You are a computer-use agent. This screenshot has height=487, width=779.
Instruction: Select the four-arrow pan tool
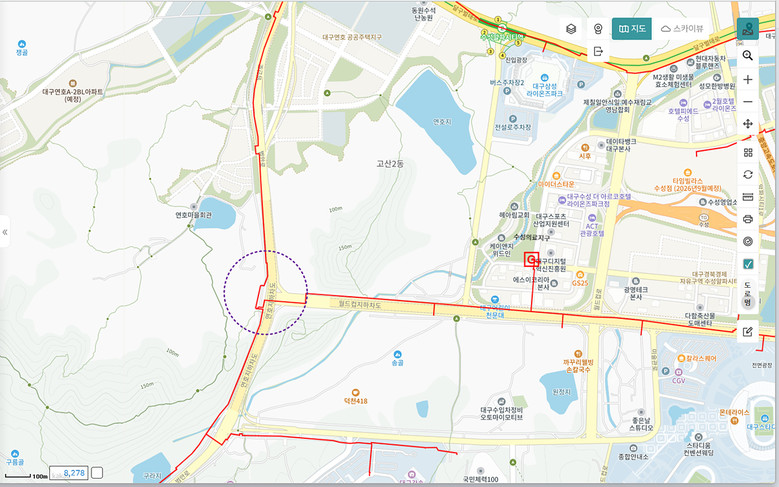747,124
